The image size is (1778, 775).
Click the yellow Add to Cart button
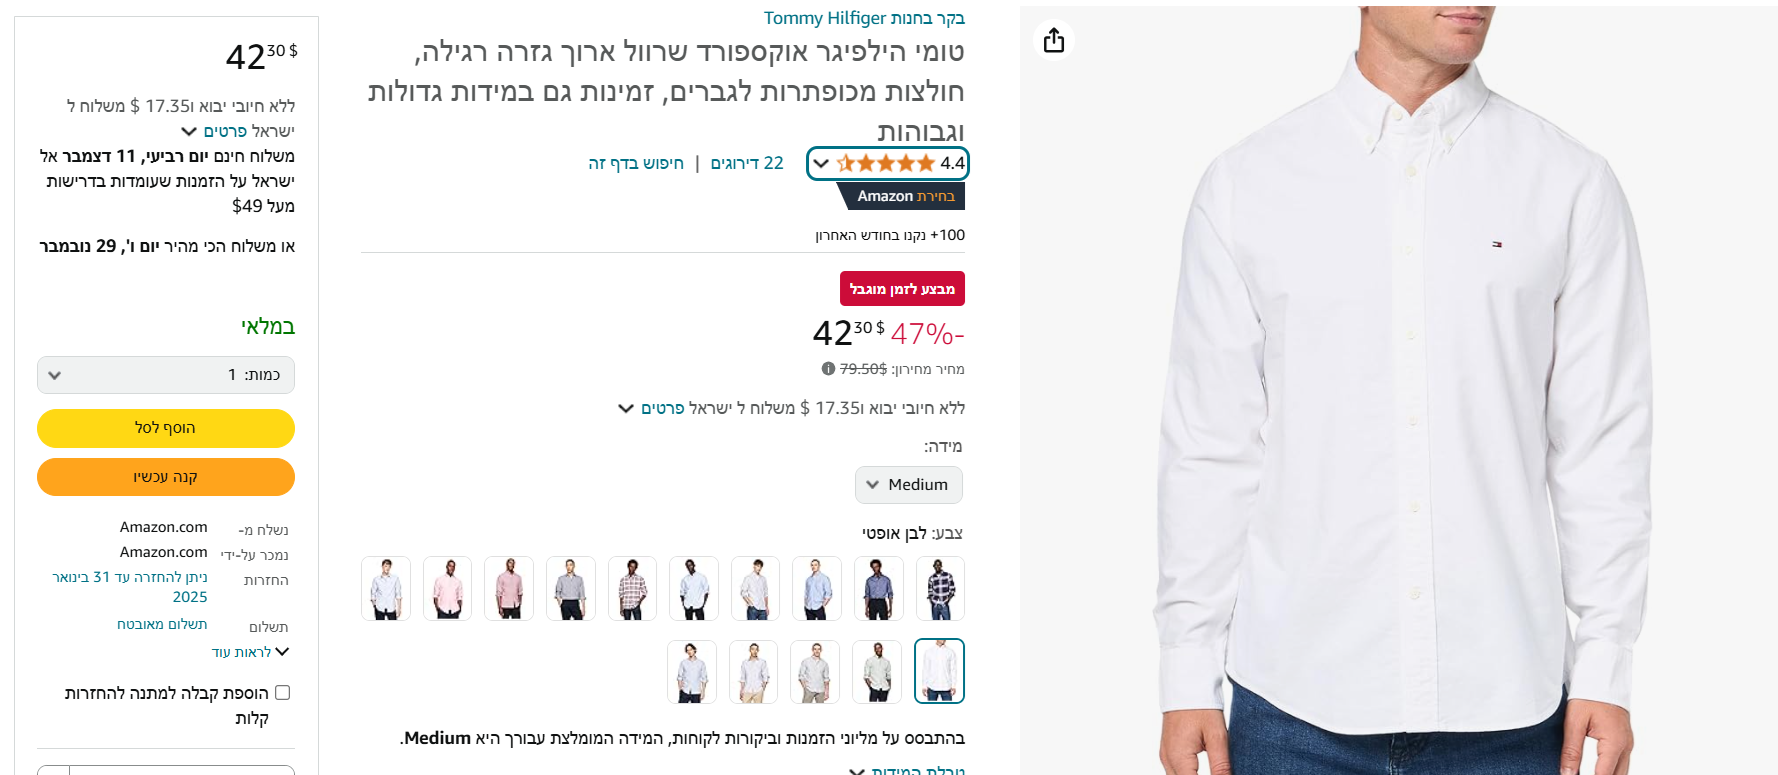pos(166,428)
